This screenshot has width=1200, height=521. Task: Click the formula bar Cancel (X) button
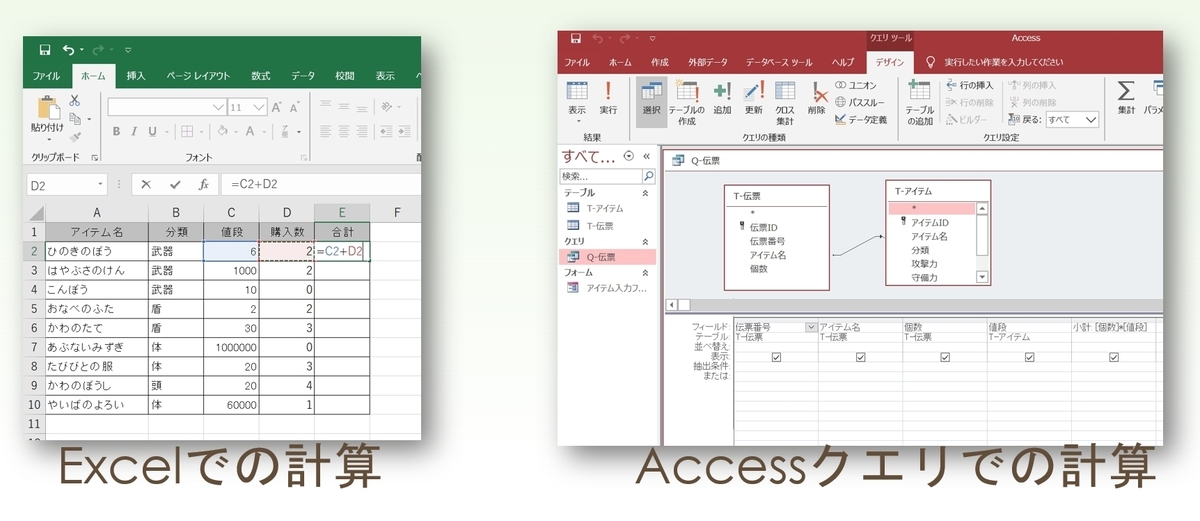click(x=146, y=185)
